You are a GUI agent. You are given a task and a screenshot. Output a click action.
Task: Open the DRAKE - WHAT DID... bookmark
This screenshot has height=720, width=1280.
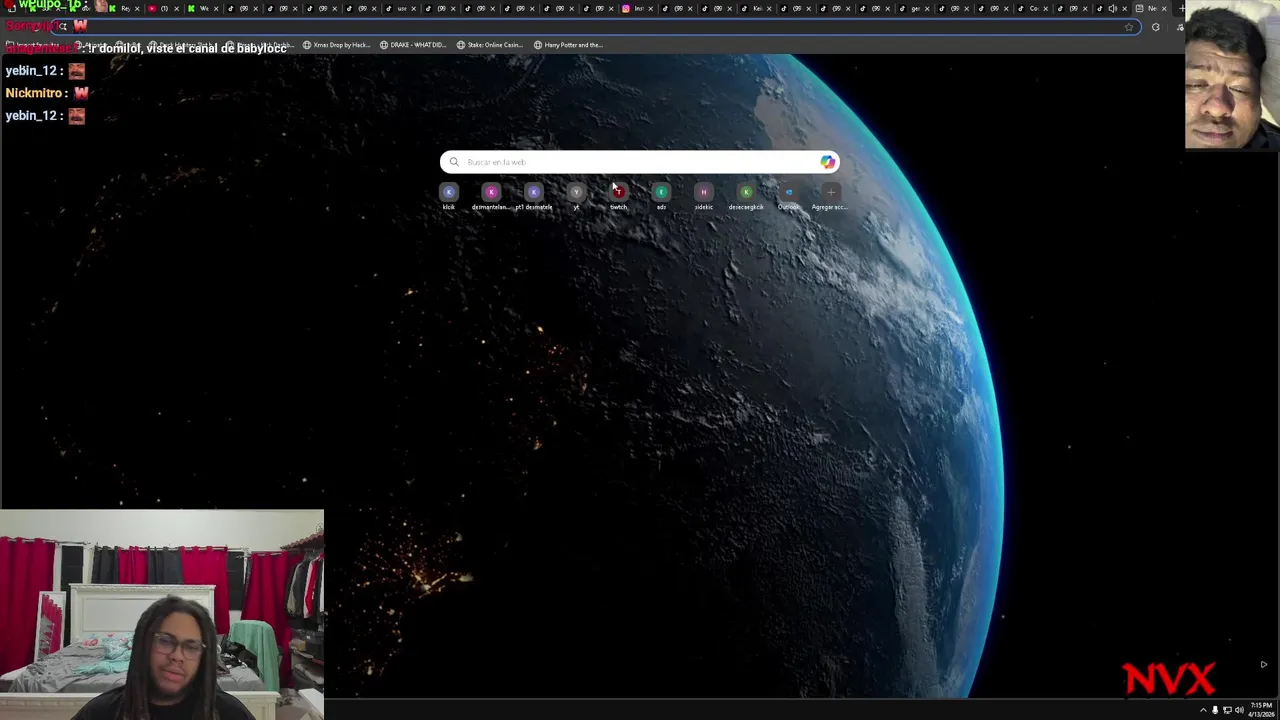[x=412, y=45]
